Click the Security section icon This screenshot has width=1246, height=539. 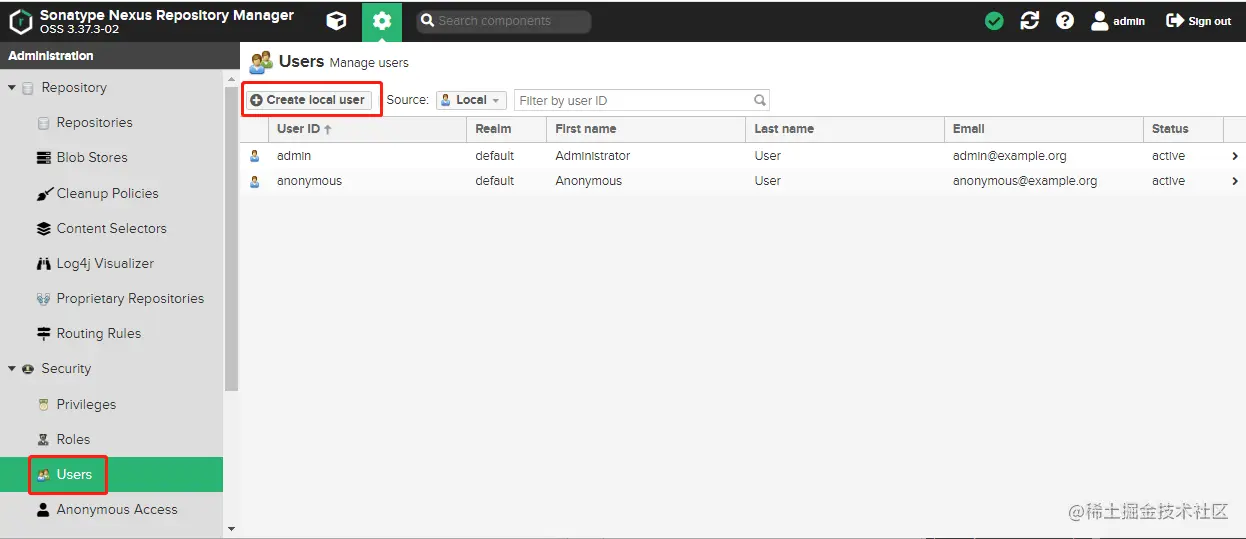(x=28, y=369)
